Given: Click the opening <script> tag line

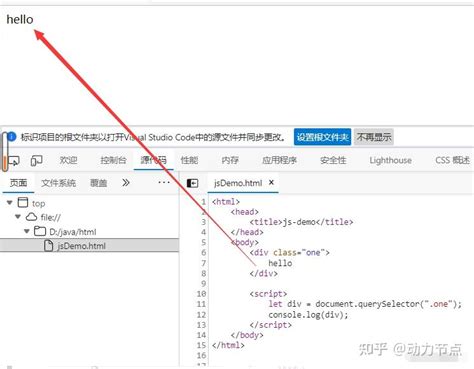Looking at the screenshot, I should click(268, 294).
